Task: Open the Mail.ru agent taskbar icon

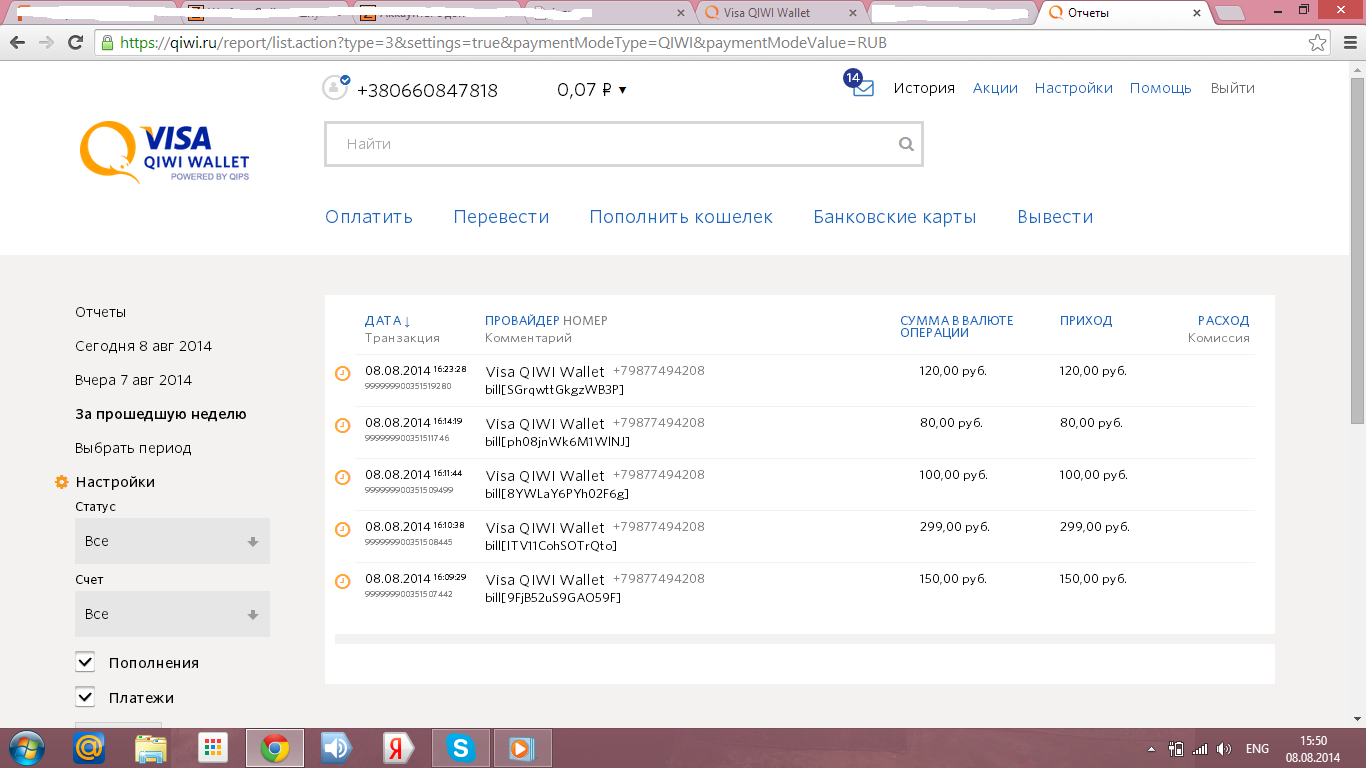Action: (x=89, y=748)
